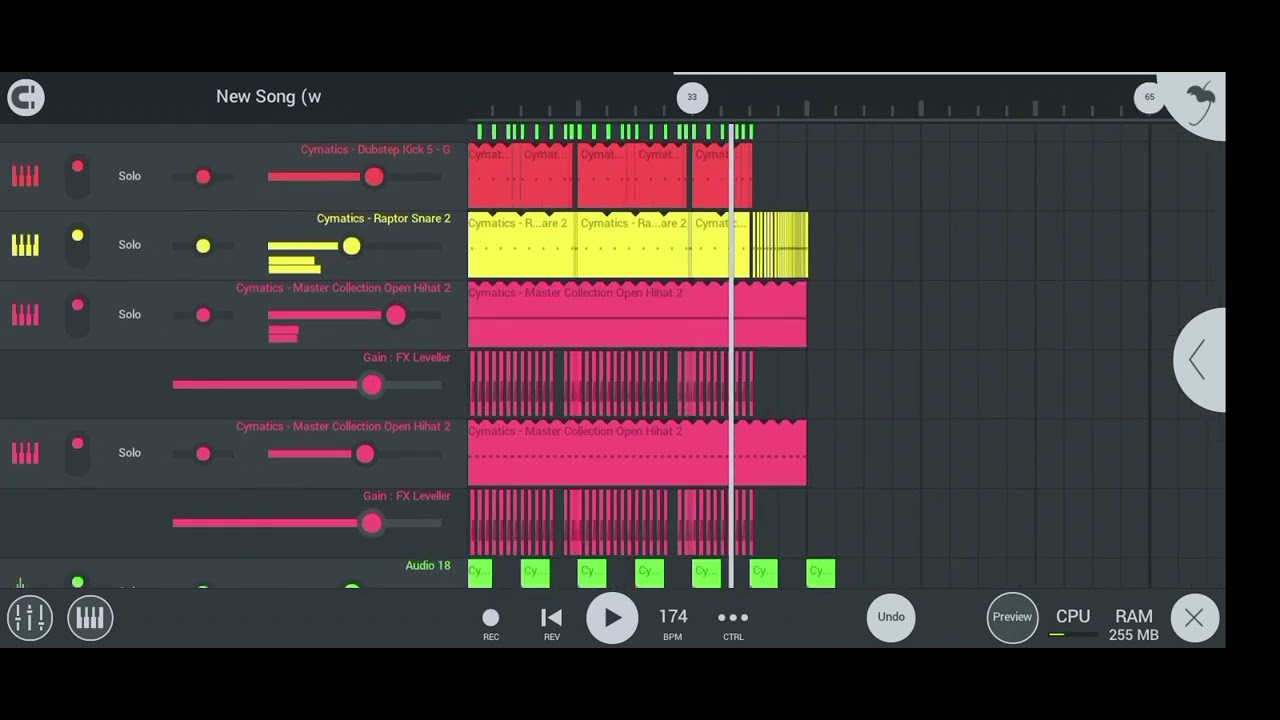Image resolution: width=1280 pixels, height=720 pixels.
Task: Start playback with the play button
Action: 612,617
